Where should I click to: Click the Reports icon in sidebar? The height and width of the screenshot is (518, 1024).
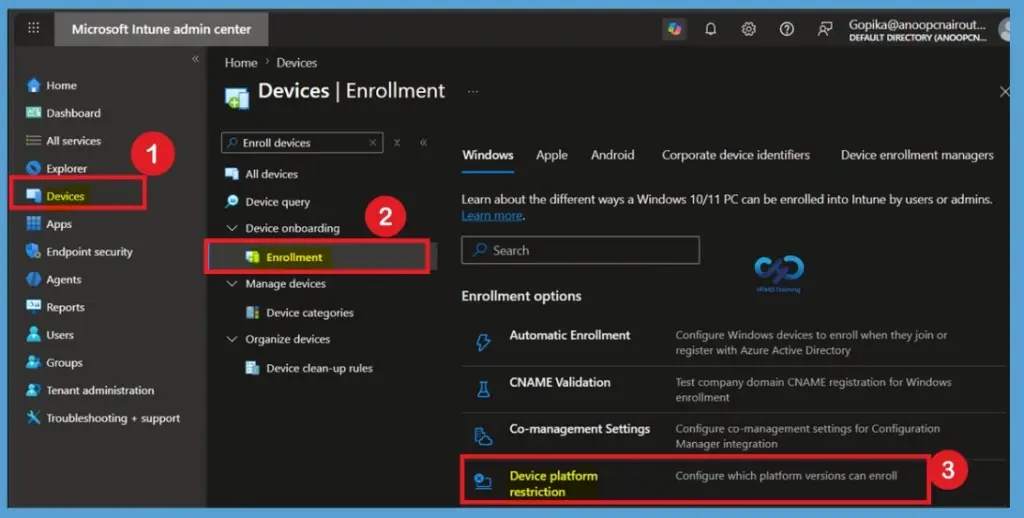pyautogui.click(x=33, y=307)
